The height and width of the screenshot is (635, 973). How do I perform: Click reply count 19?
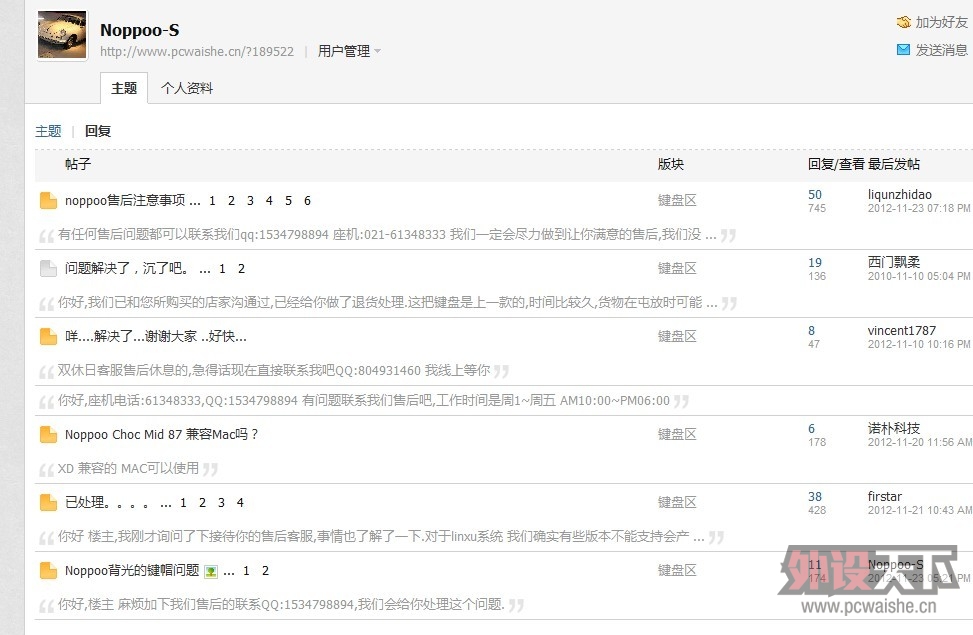point(815,263)
